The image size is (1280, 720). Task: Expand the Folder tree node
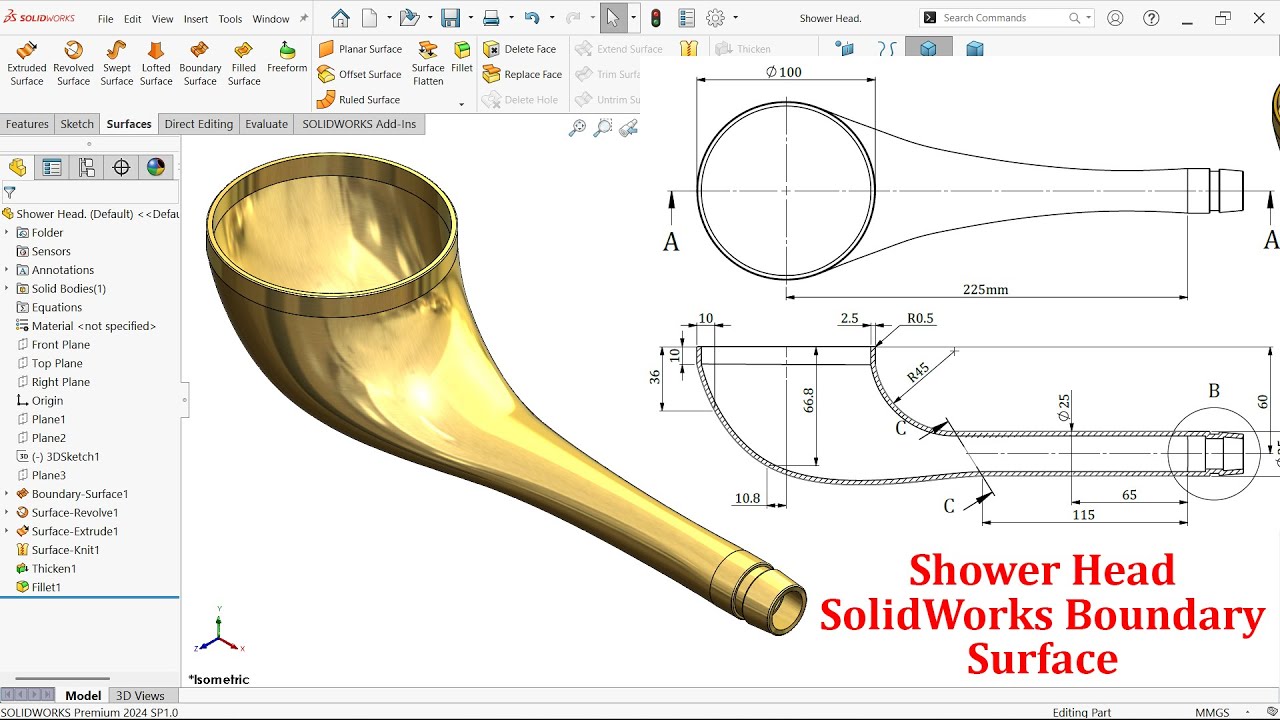coord(6,233)
